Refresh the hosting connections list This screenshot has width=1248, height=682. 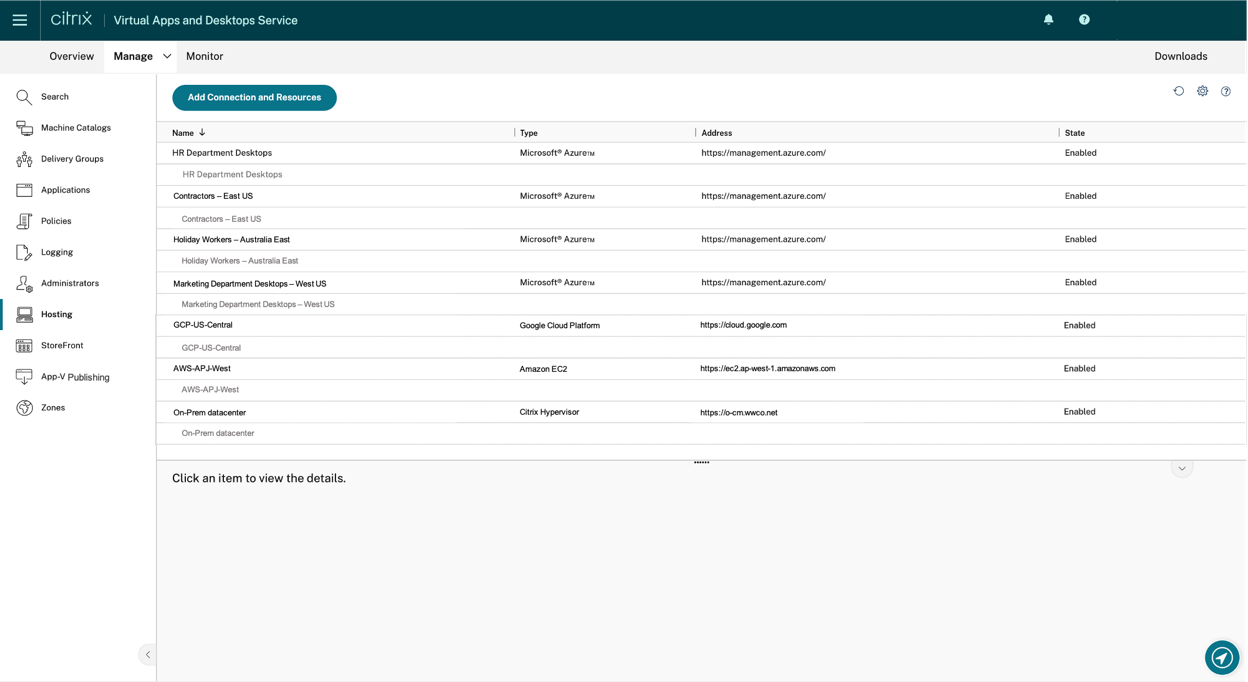[1179, 91]
